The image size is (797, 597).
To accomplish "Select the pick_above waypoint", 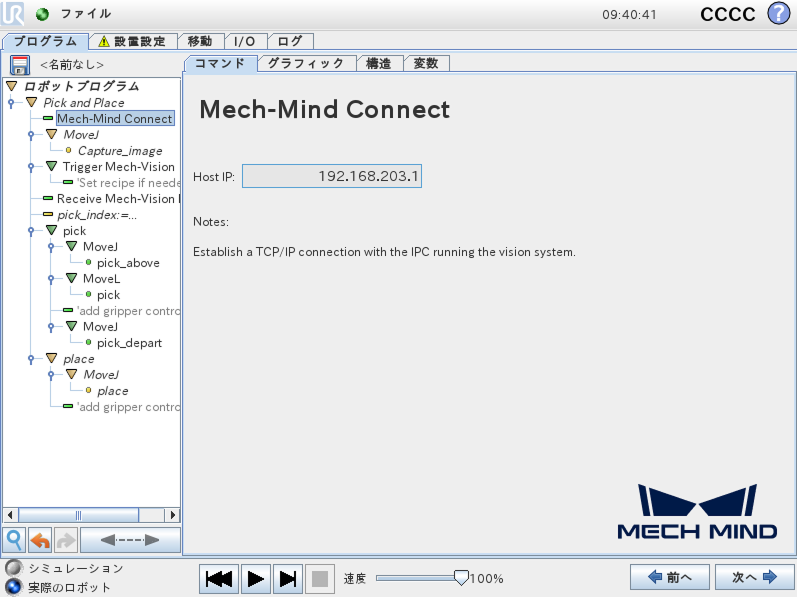I will (x=128, y=263).
